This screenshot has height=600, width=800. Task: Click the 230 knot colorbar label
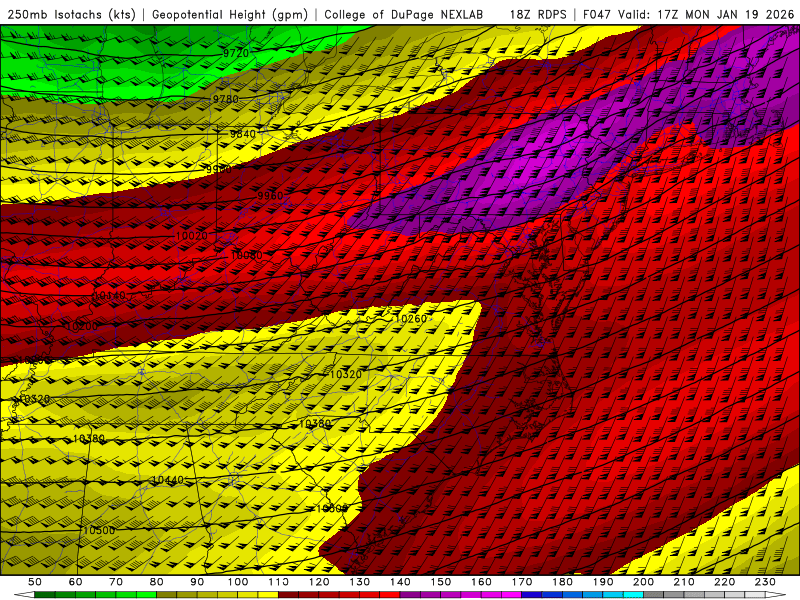(x=765, y=582)
